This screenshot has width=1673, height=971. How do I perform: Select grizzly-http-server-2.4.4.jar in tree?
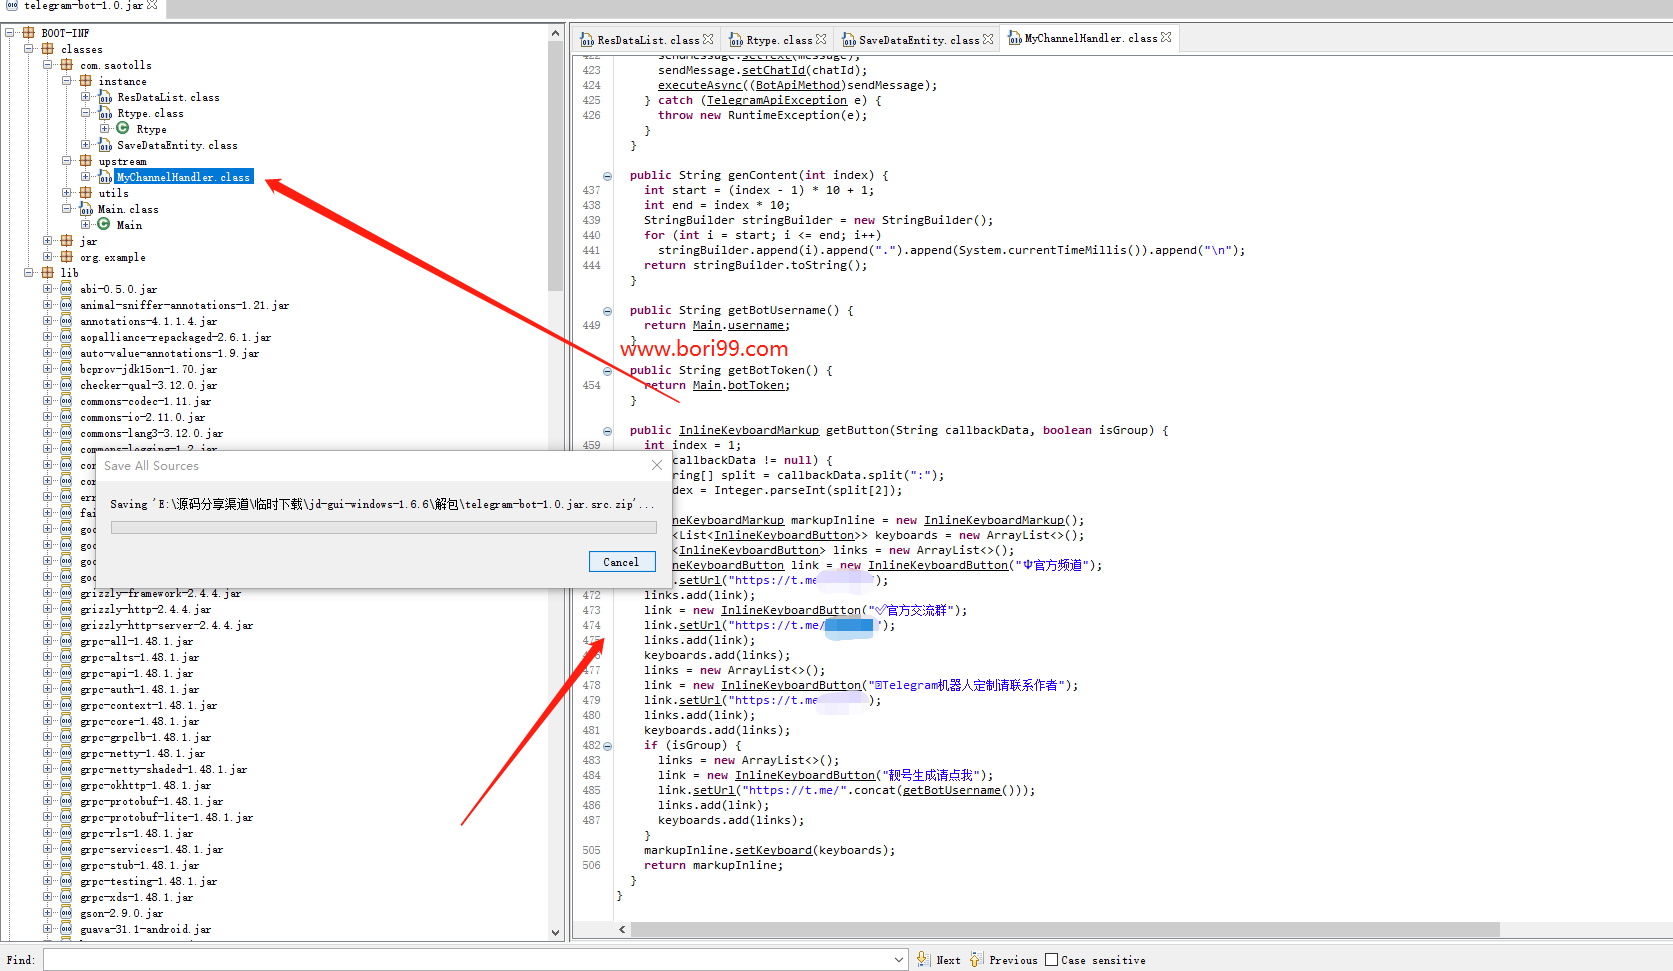pyautogui.click(x=167, y=625)
